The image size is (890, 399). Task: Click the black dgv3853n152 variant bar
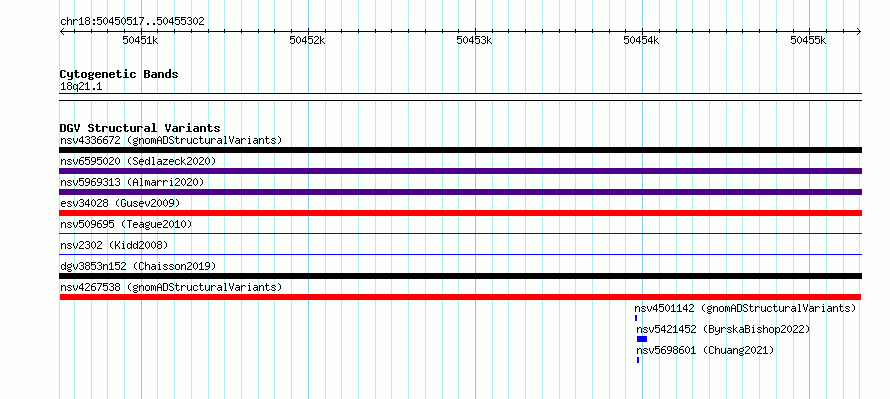click(460, 276)
